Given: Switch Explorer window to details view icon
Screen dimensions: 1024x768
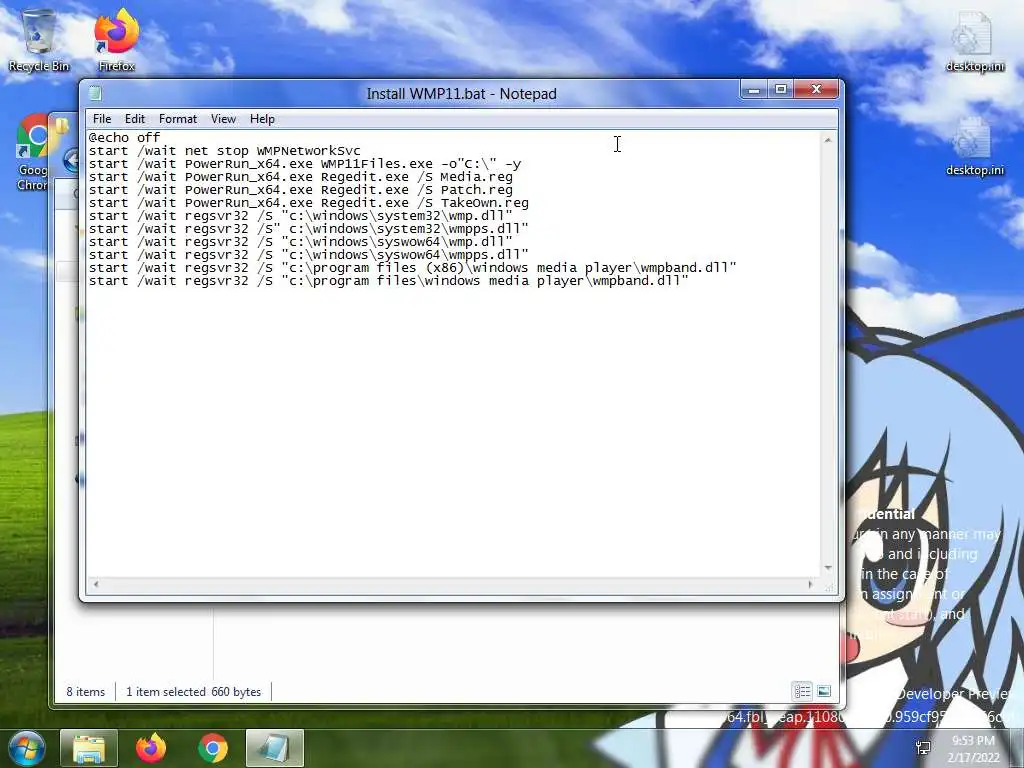Looking at the screenshot, I should pos(802,691).
